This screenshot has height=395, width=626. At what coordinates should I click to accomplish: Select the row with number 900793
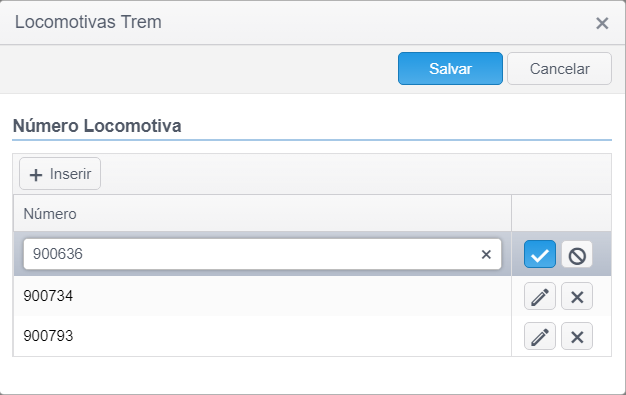[x=262, y=336]
